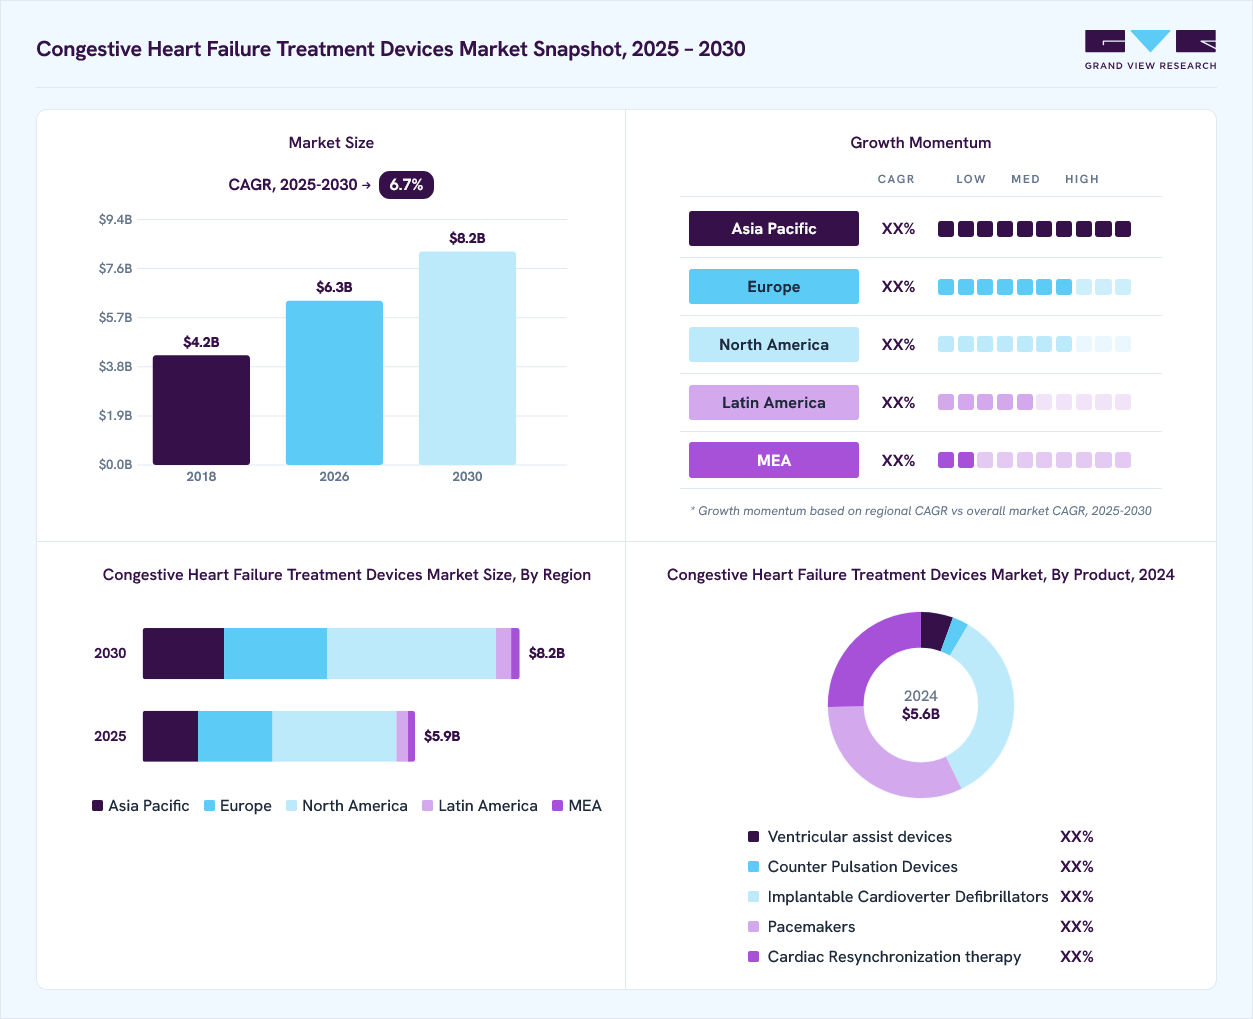The image size is (1253, 1019).
Task: Click the Europe momentum squares indicator
Action: tap(1034, 287)
